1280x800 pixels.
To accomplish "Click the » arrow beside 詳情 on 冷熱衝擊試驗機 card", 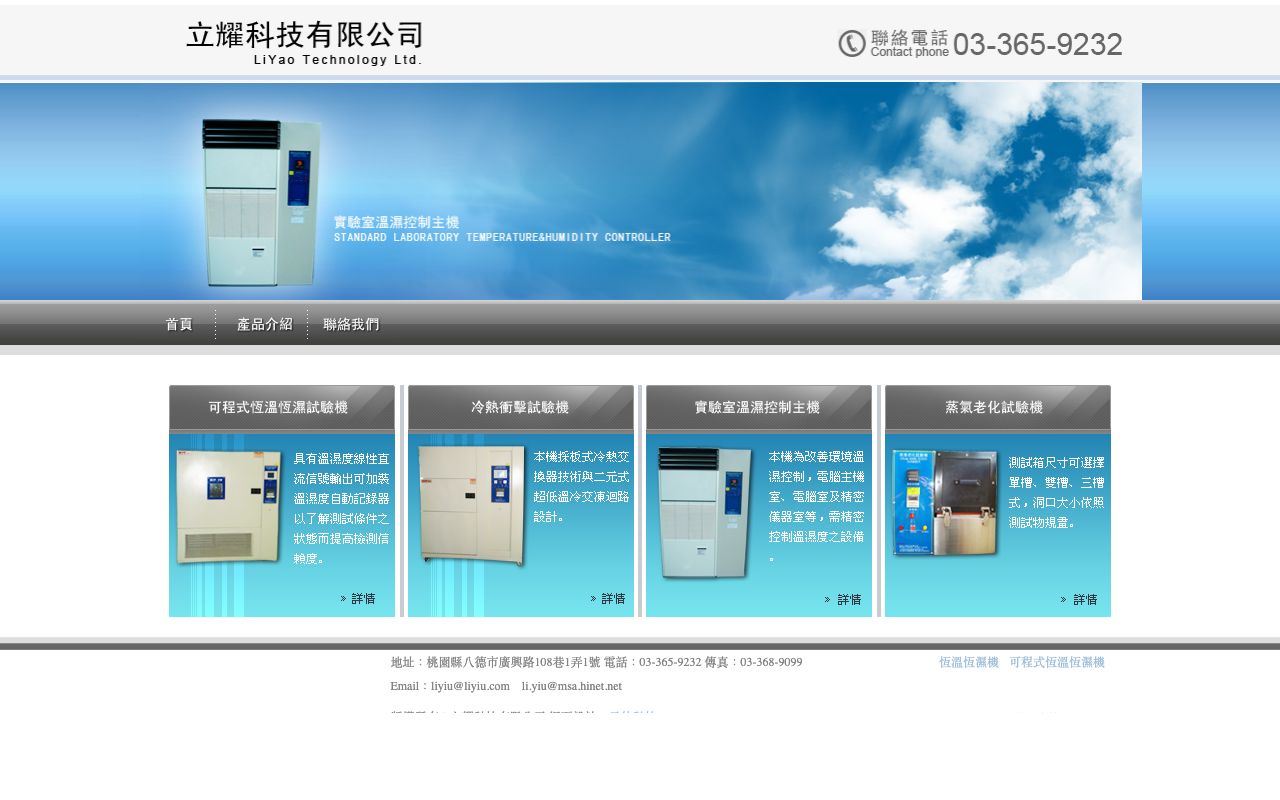I will tap(592, 598).
